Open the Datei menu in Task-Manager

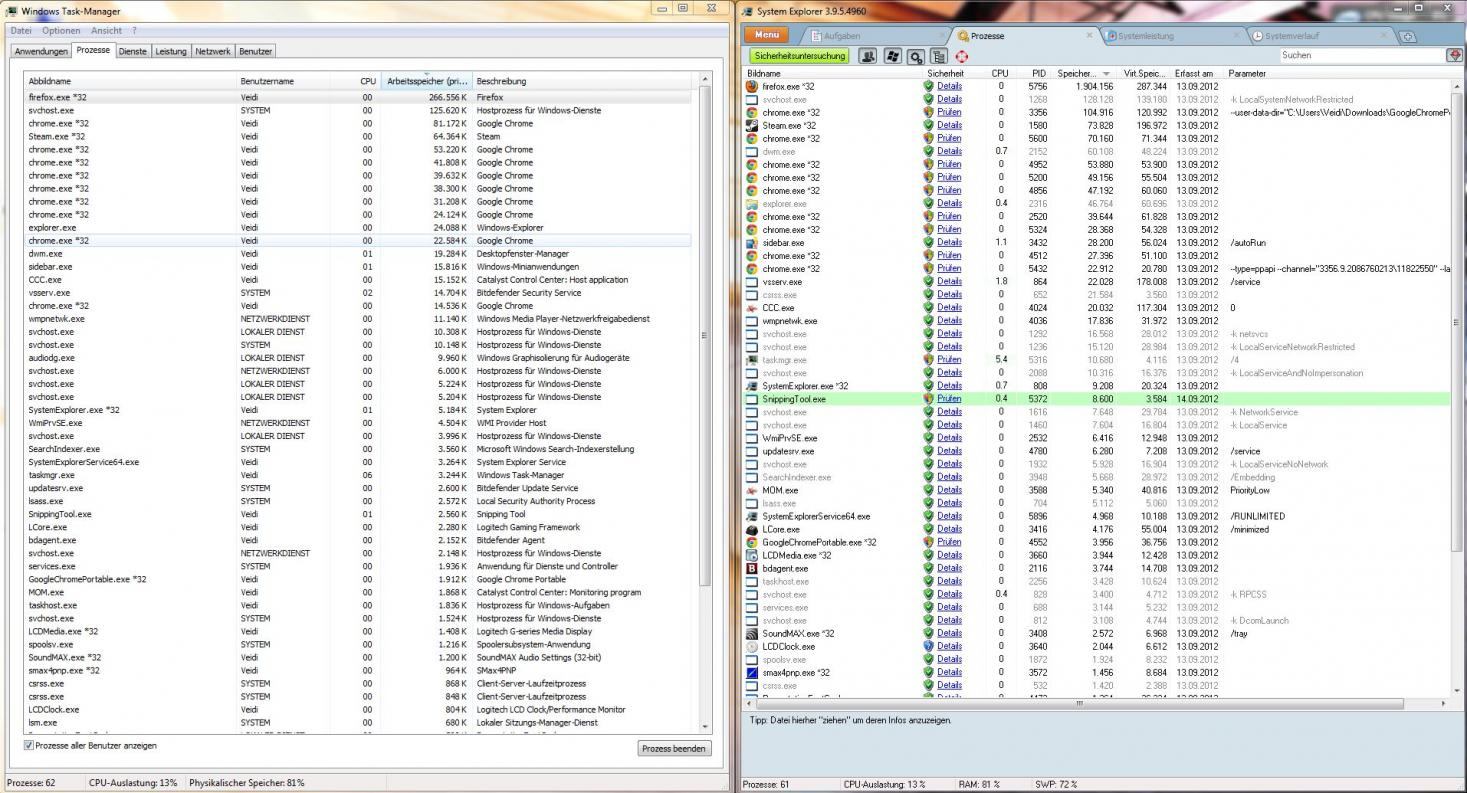tap(21, 31)
